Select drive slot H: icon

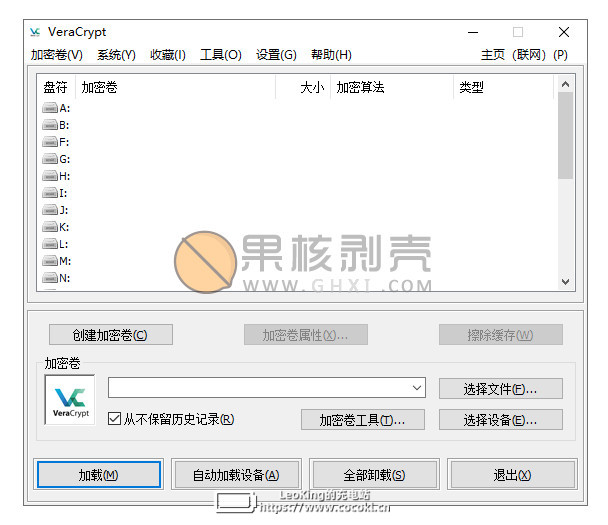(50, 176)
